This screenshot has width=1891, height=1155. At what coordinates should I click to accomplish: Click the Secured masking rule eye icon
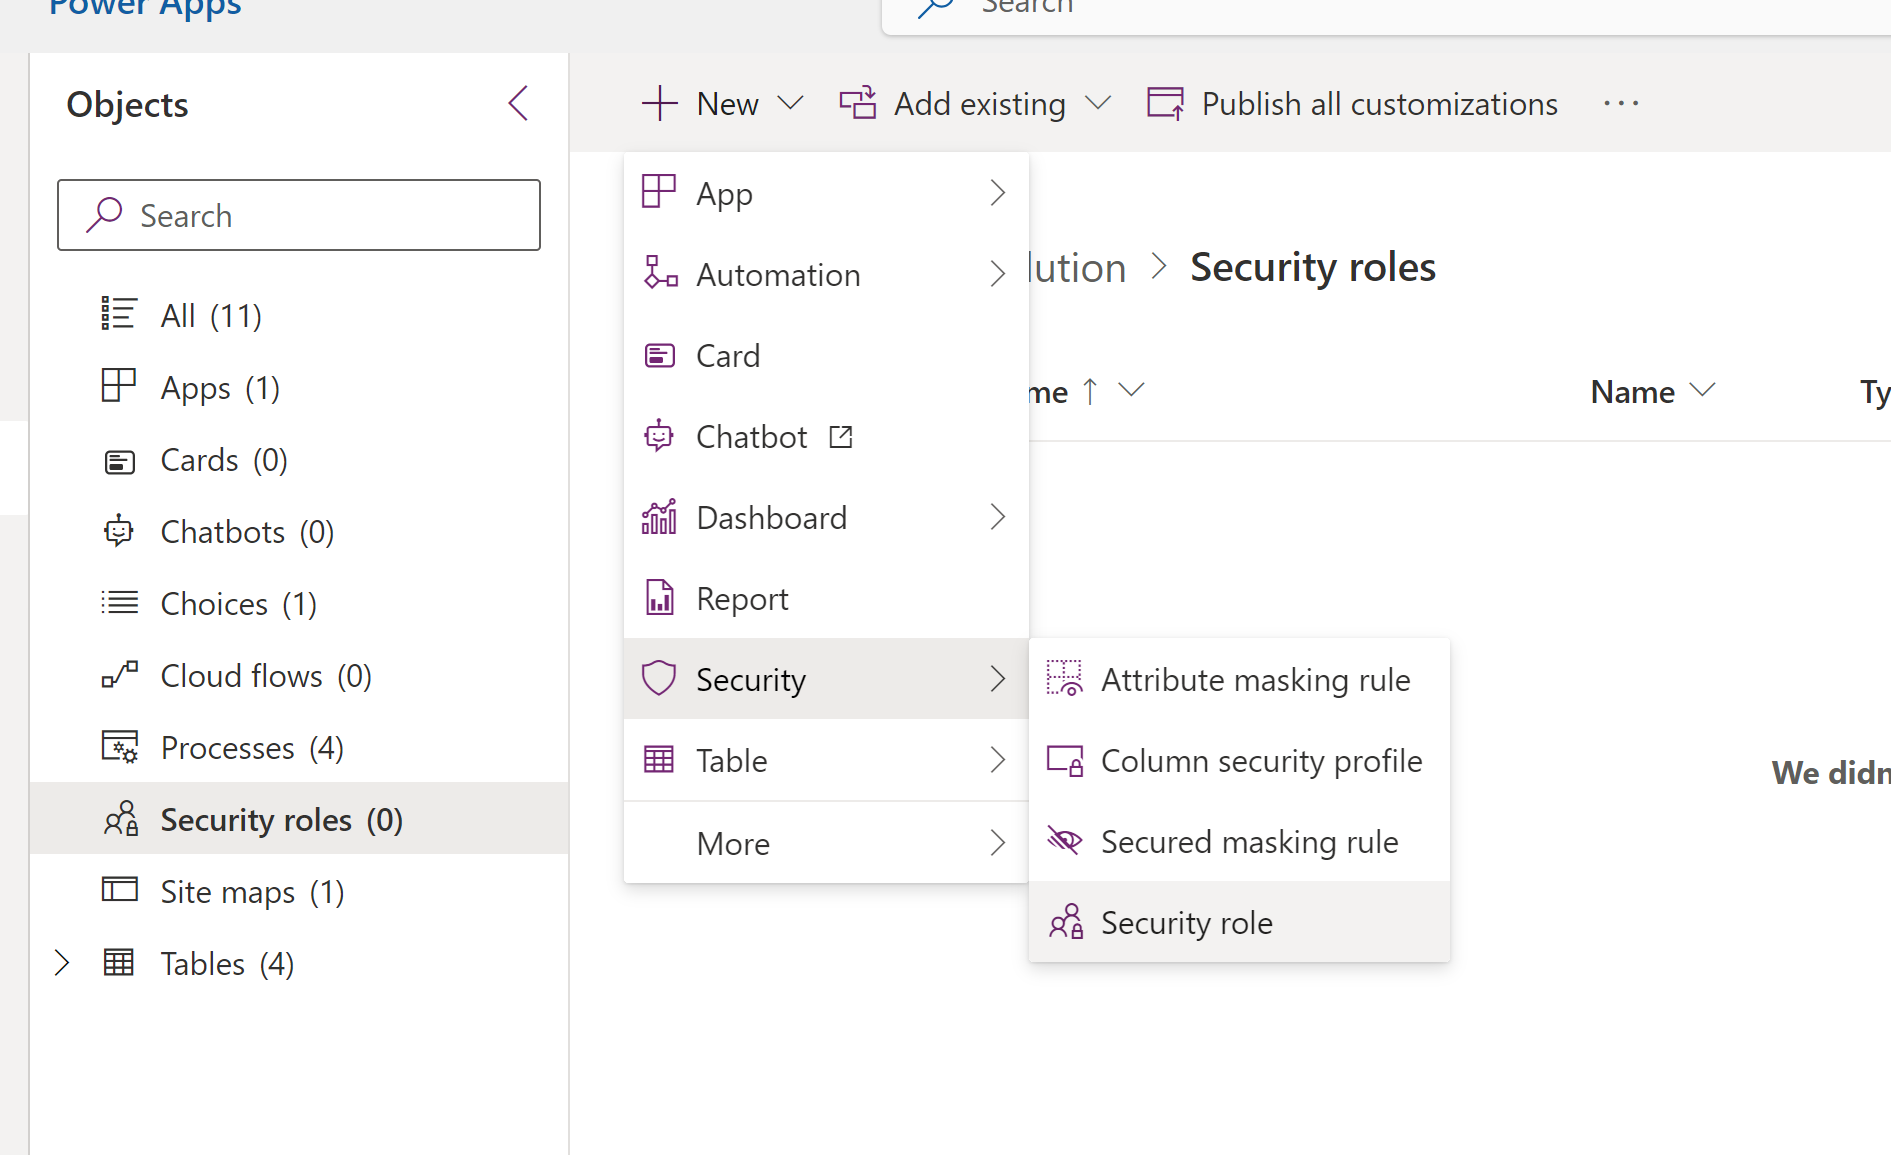coord(1065,840)
